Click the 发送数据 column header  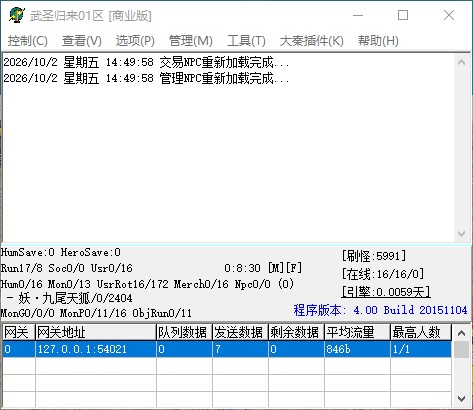click(x=240, y=332)
